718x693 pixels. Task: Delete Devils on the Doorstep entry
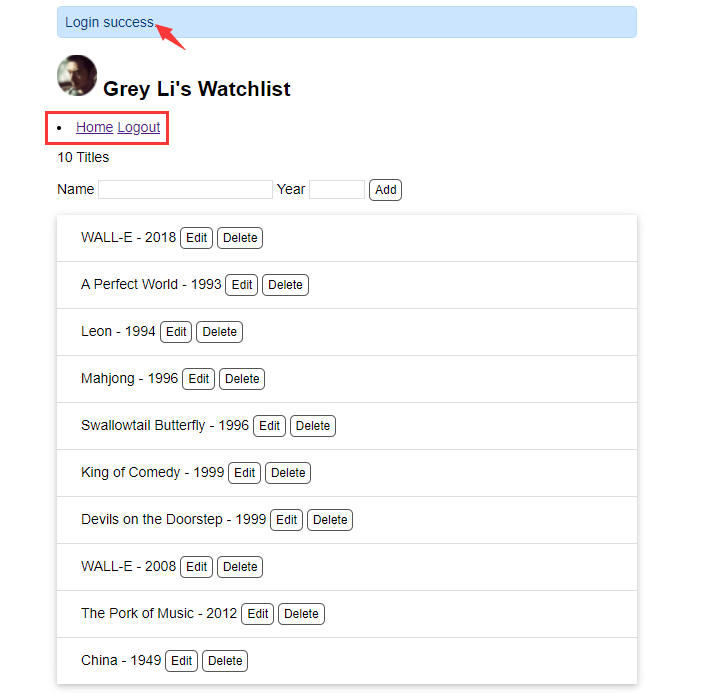click(330, 520)
